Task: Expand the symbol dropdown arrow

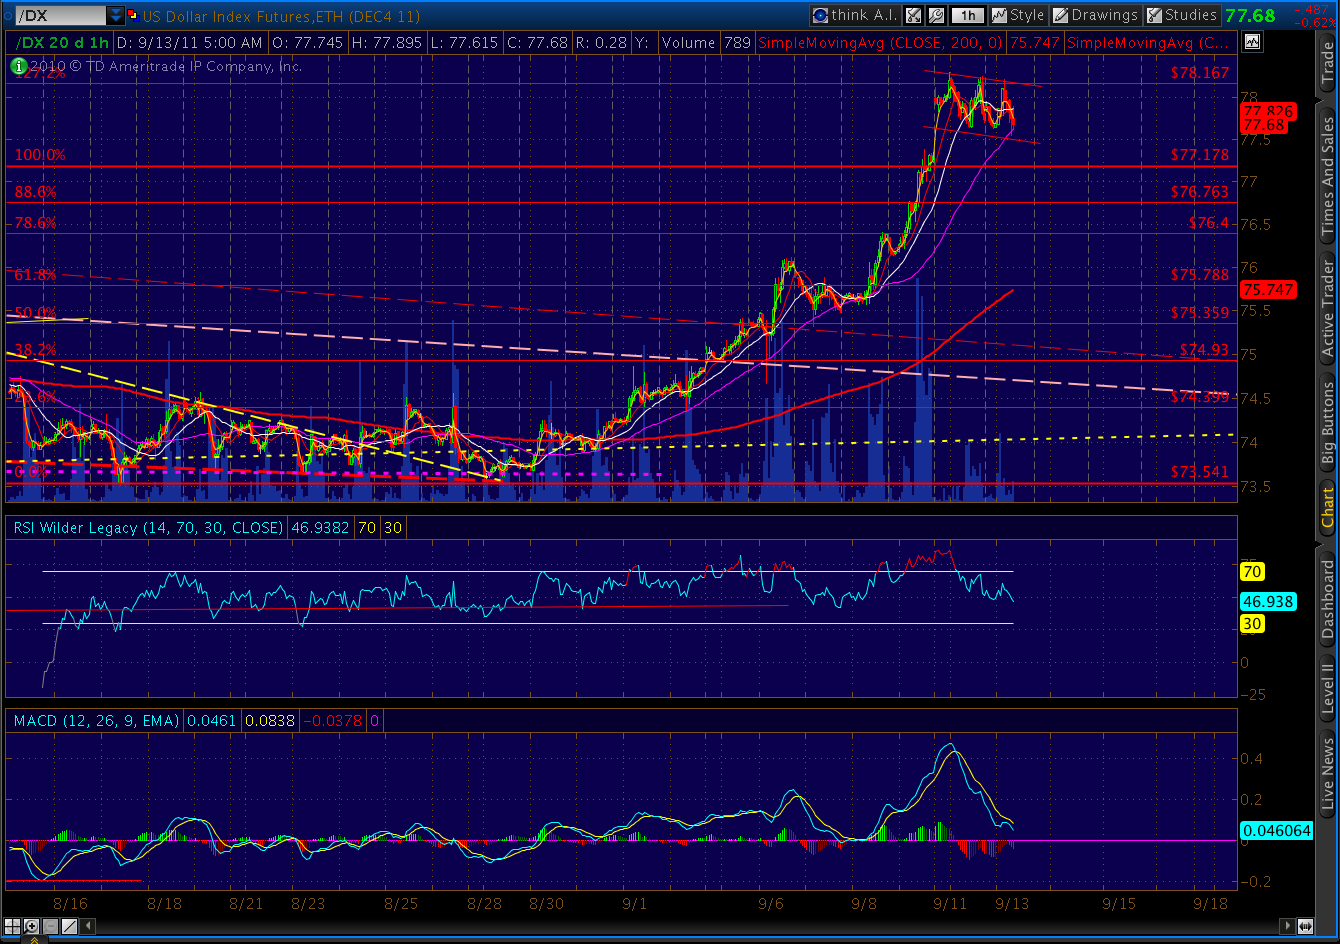Action: tap(116, 16)
